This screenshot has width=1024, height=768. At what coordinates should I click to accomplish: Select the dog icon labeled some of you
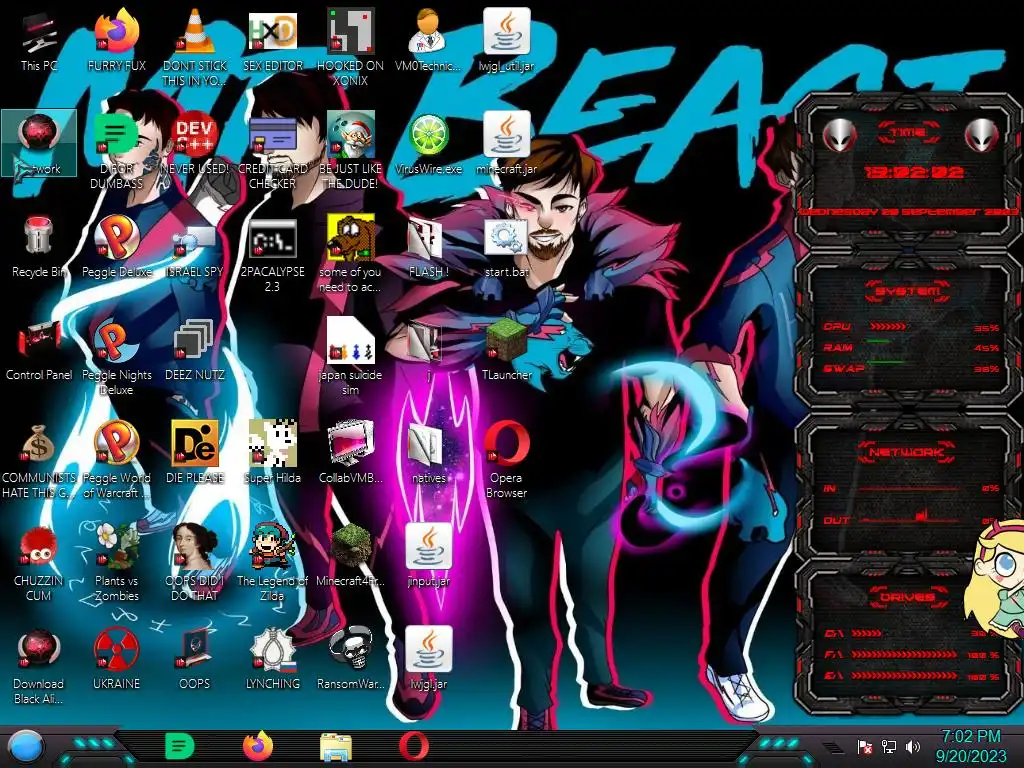pyautogui.click(x=351, y=253)
